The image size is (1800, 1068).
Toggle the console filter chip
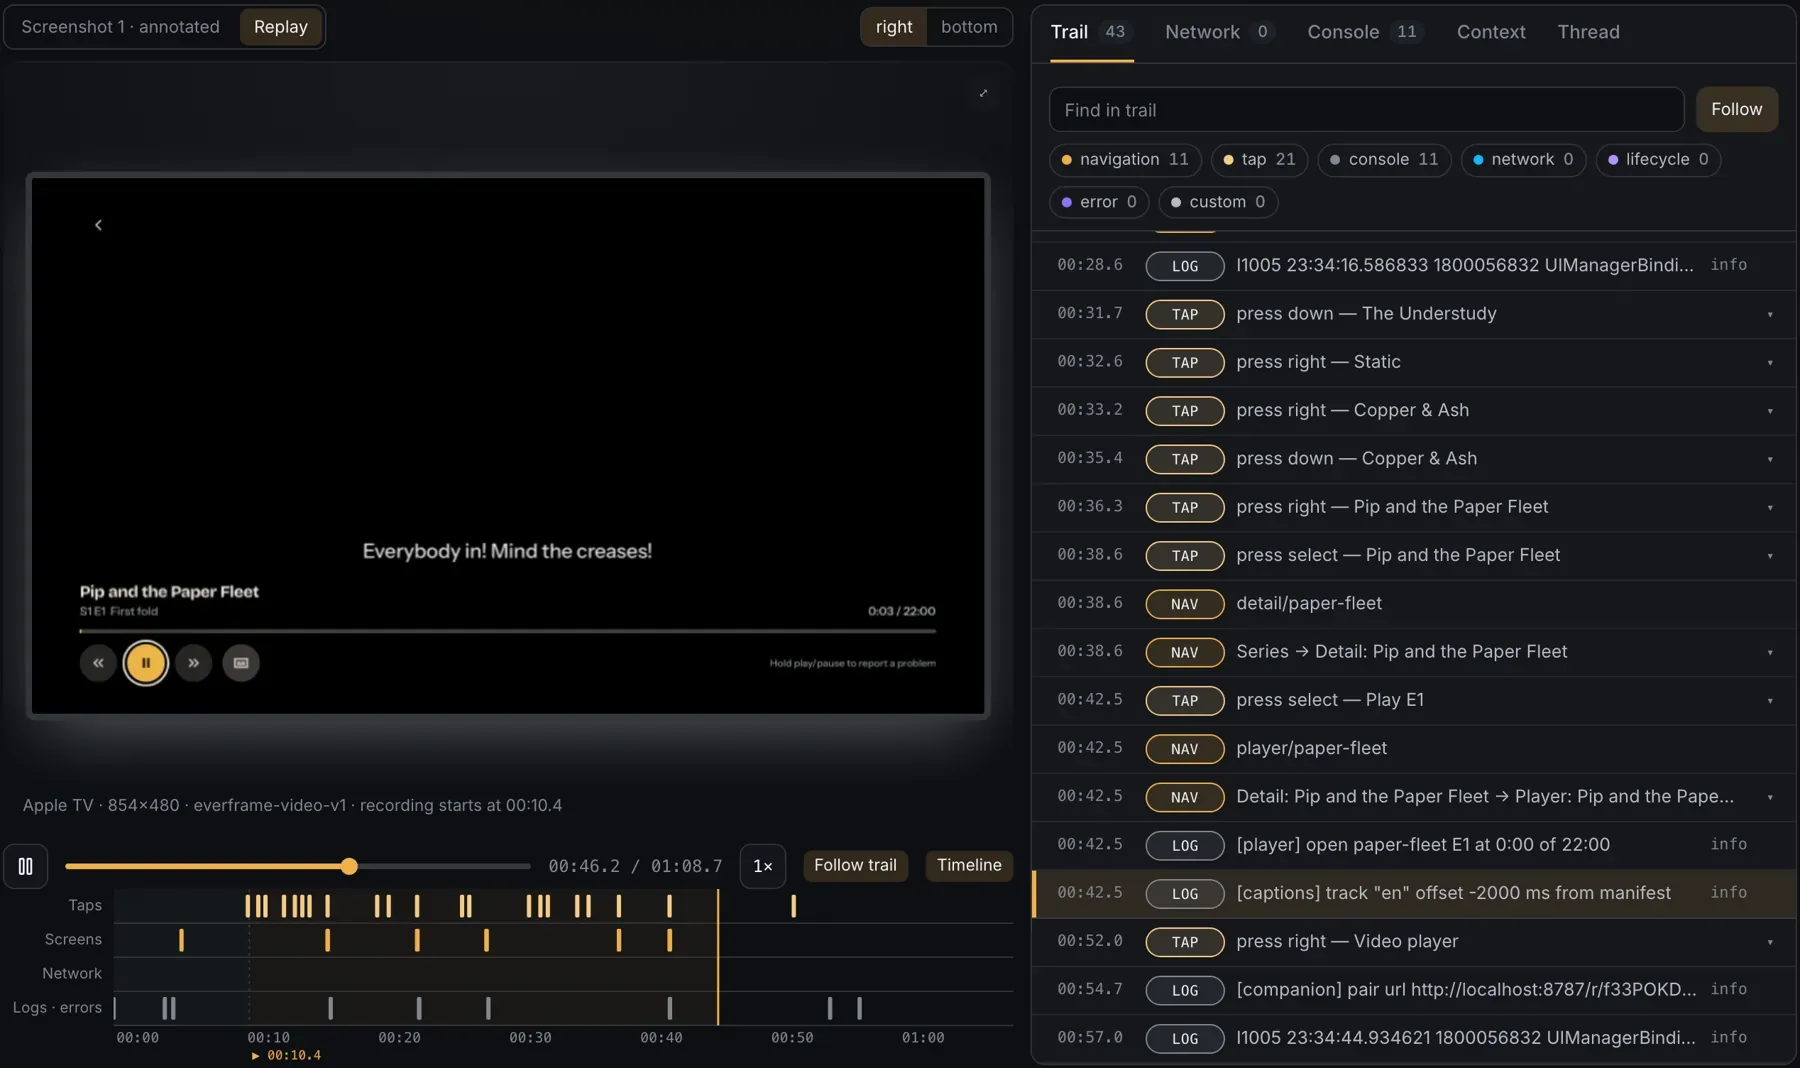coord(1384,160)
